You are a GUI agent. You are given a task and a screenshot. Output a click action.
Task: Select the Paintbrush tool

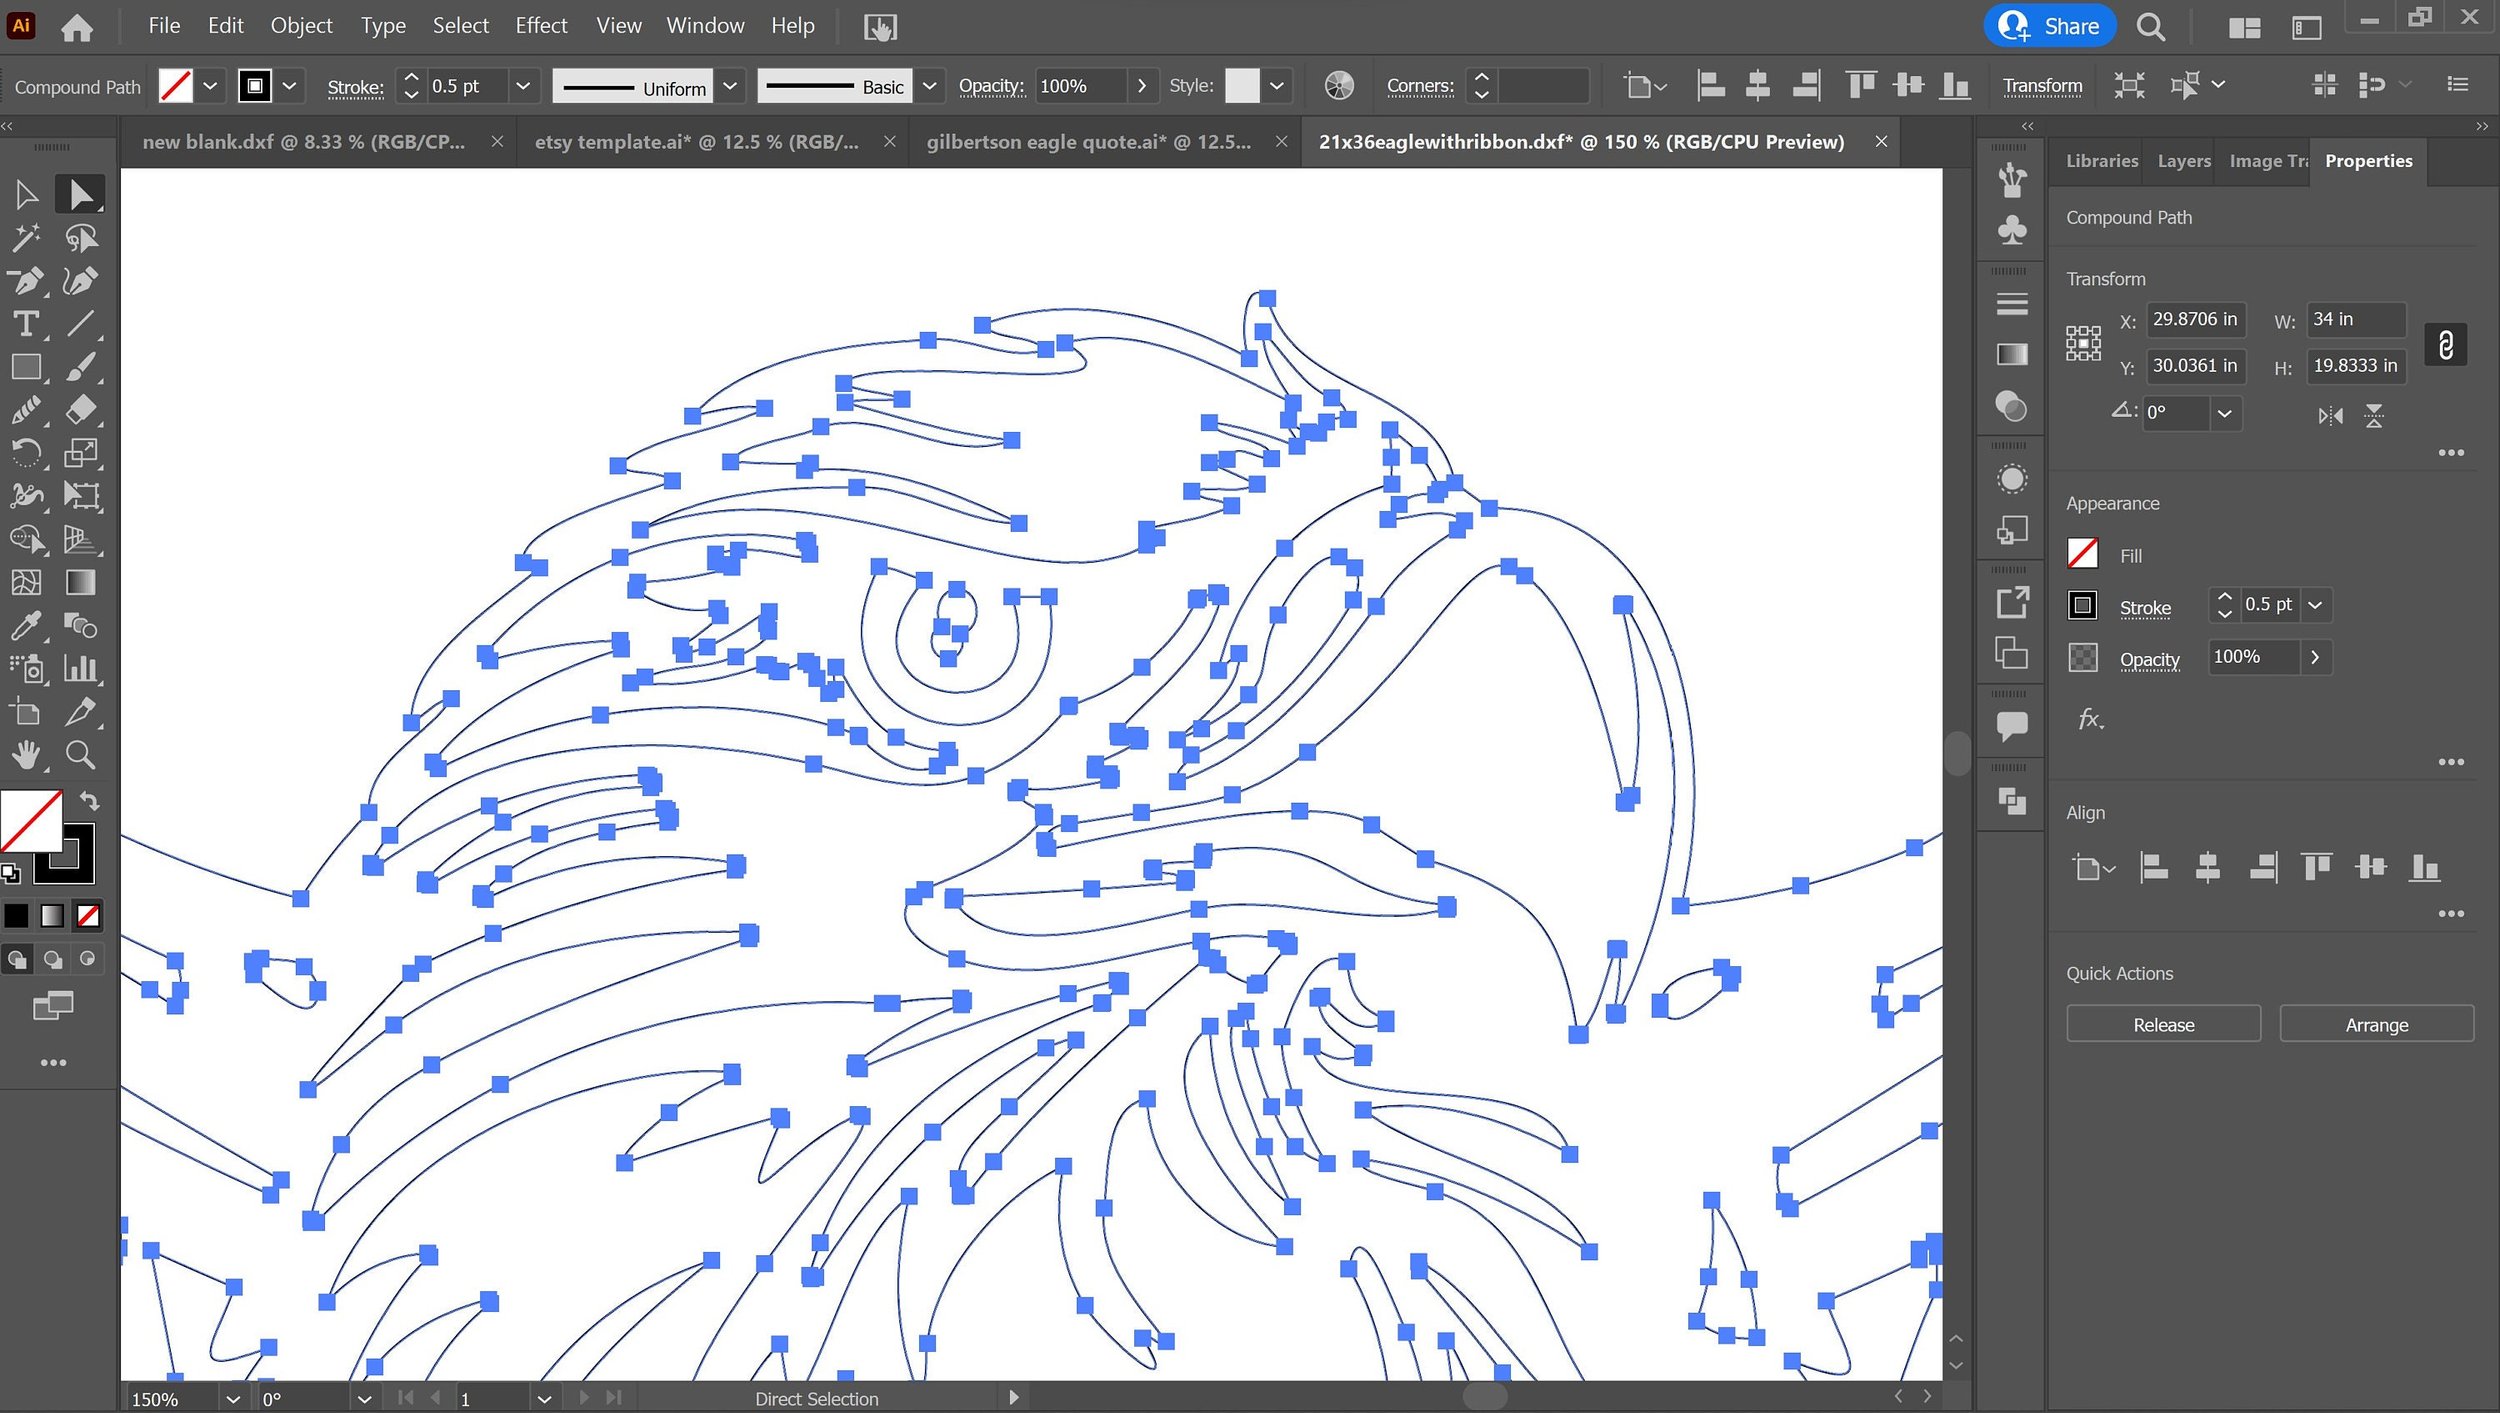(81, 367)
